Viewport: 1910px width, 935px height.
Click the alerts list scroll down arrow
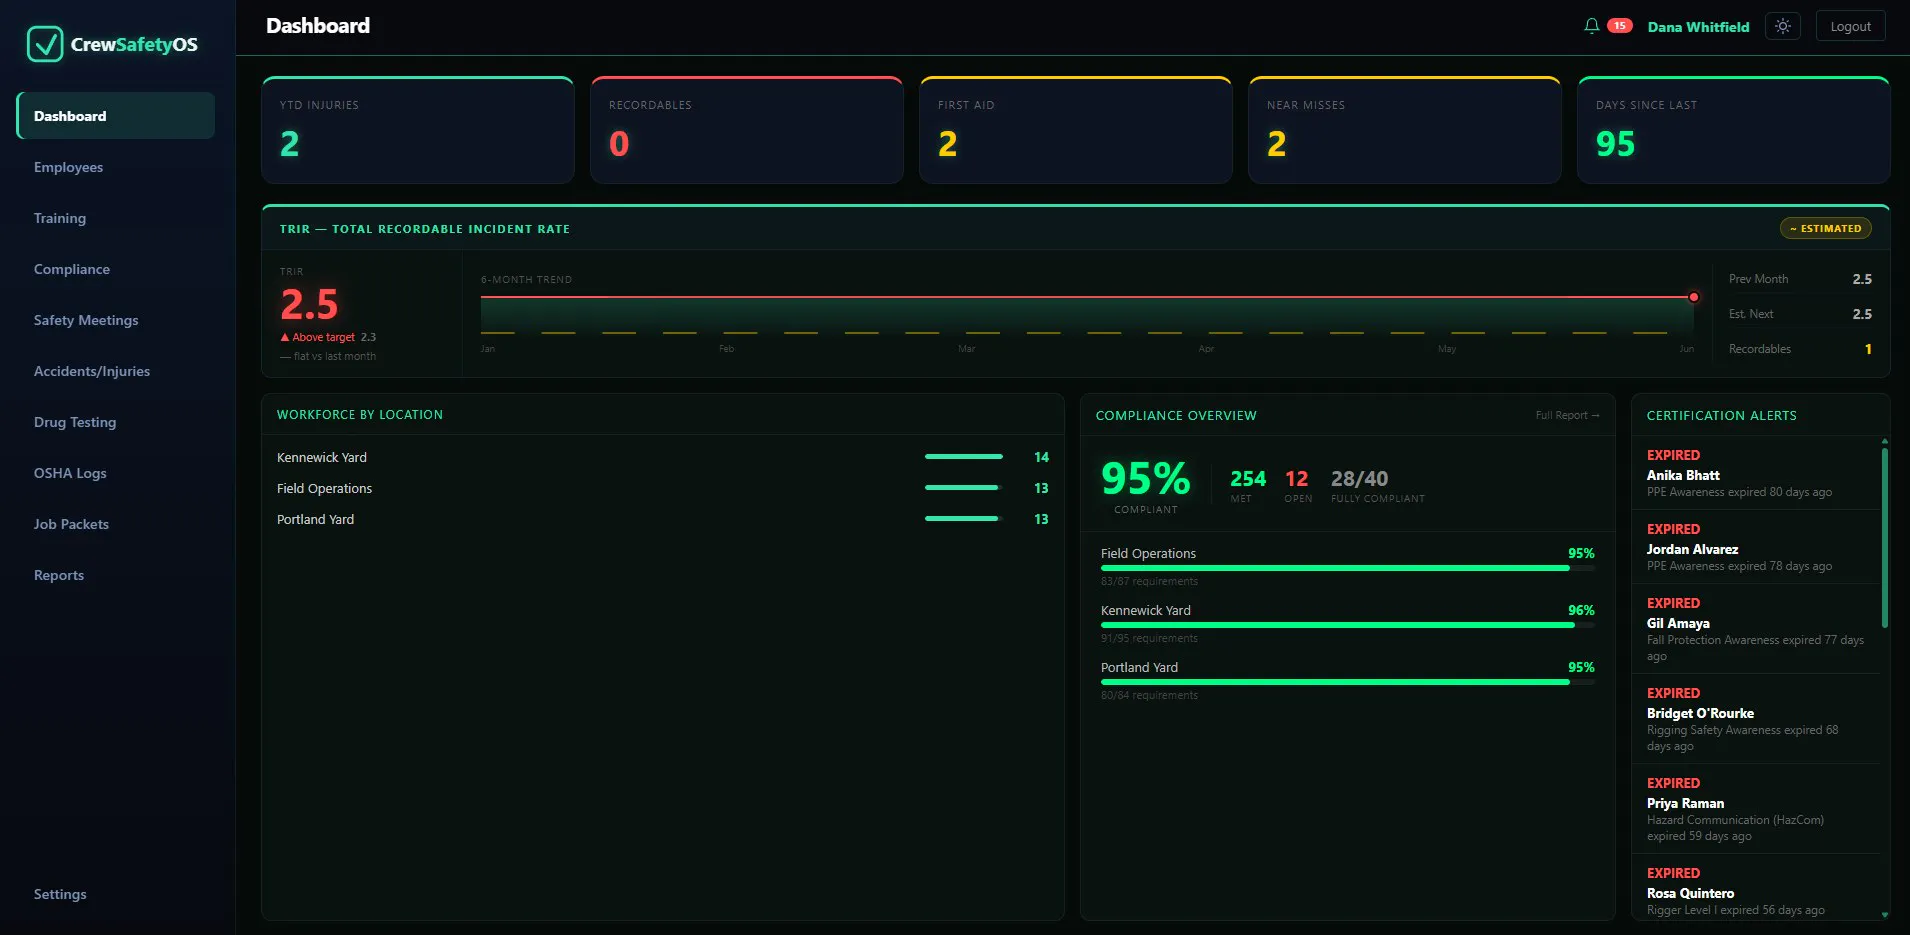pyautogui.click(x=1885, y=915)
